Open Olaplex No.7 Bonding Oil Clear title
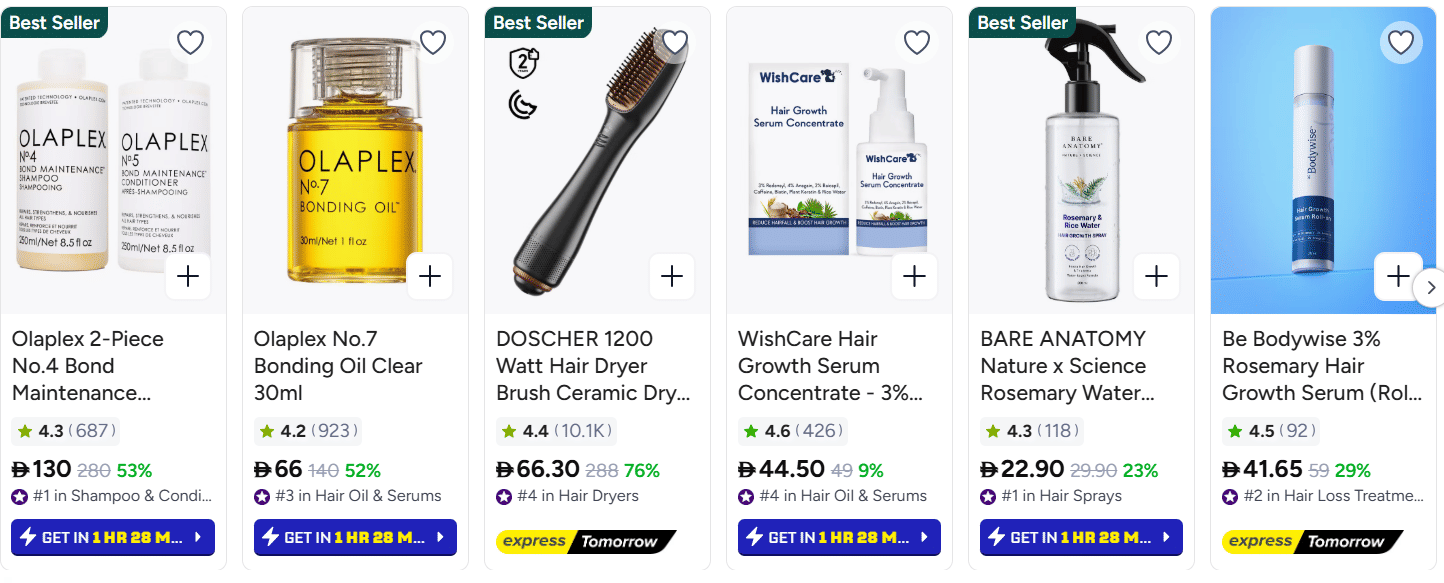The width and height of the screenshot is (1444, 583). coord(338,366)
